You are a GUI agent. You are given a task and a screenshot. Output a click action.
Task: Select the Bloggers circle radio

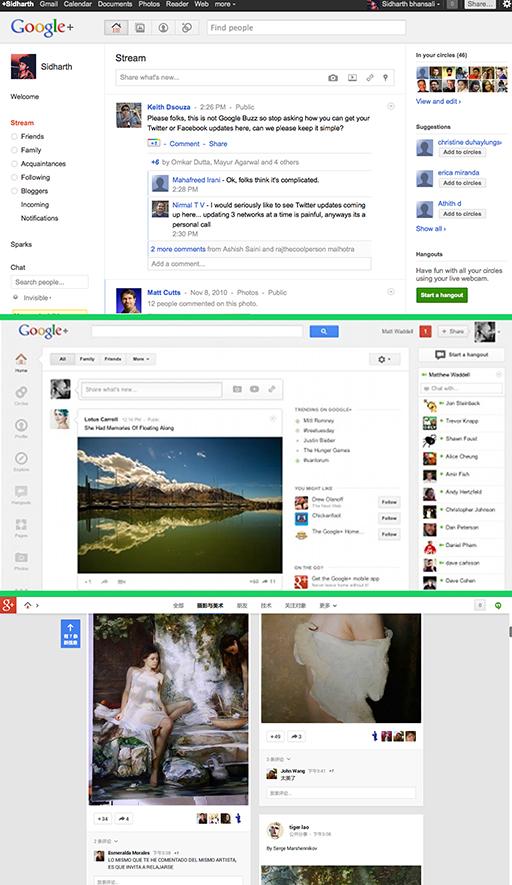[x=14, y=191]
